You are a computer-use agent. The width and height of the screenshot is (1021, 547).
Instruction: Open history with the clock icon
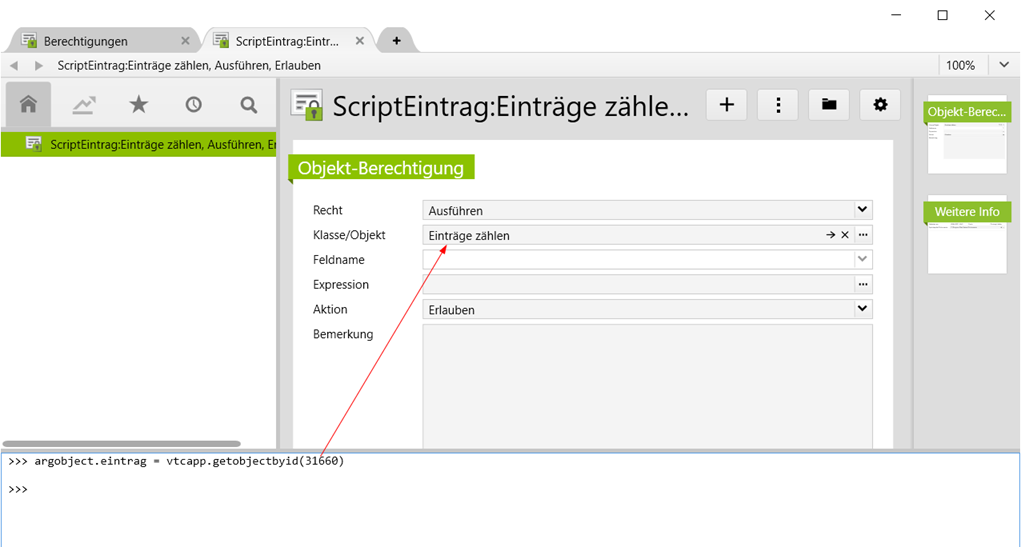193,104
